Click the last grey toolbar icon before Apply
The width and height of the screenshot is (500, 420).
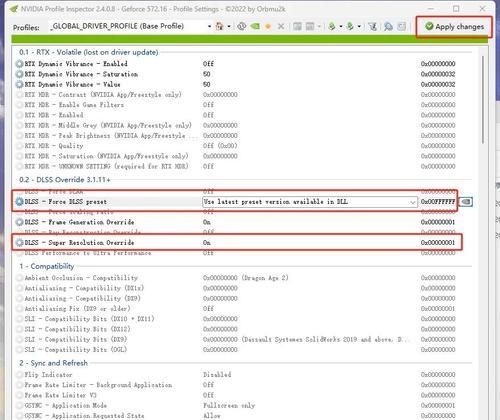coord(402,26)
